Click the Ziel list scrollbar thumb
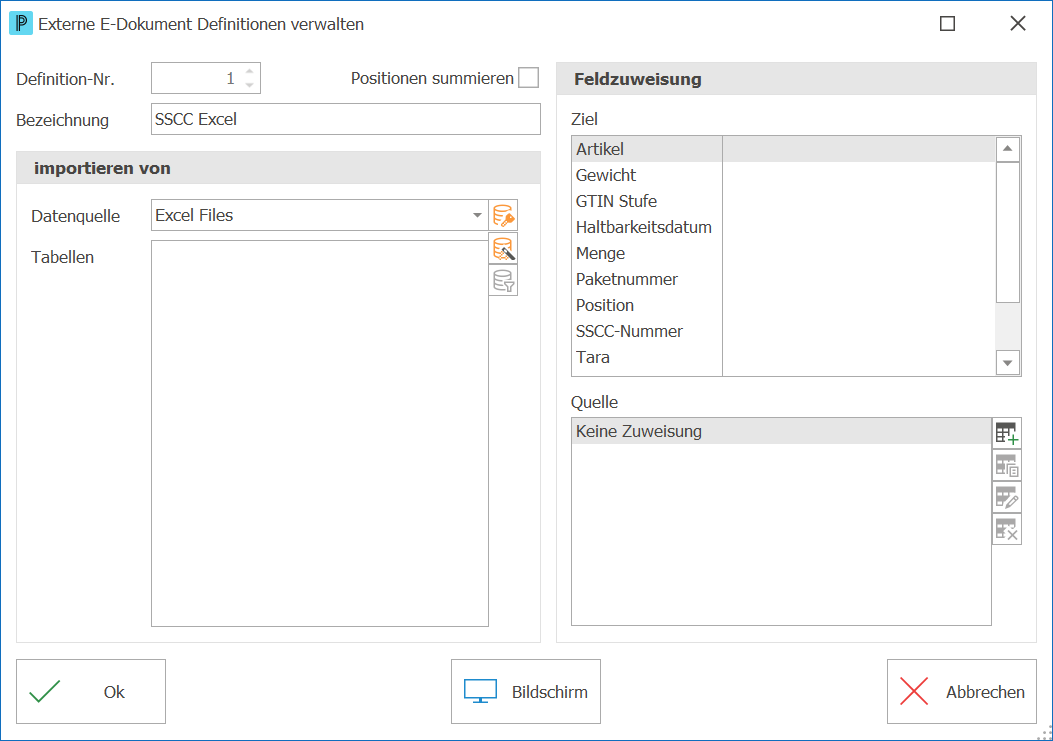This screenshot has width=1053, height=741. pos(1007,232)
